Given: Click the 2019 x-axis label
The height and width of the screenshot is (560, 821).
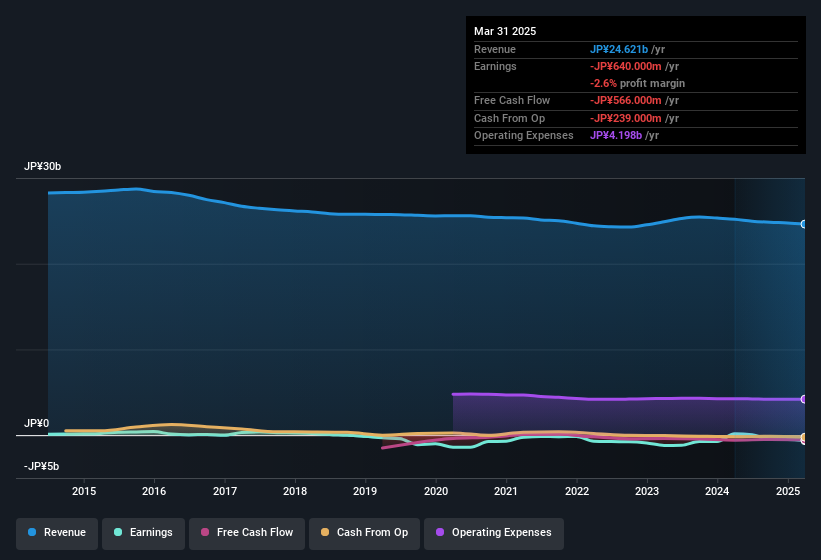Looking at the screenshot, I should tap(365, 491).
